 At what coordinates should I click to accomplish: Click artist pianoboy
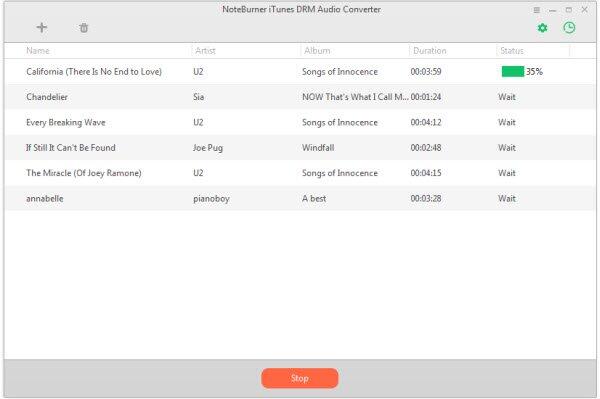click(x=211, y=199)
